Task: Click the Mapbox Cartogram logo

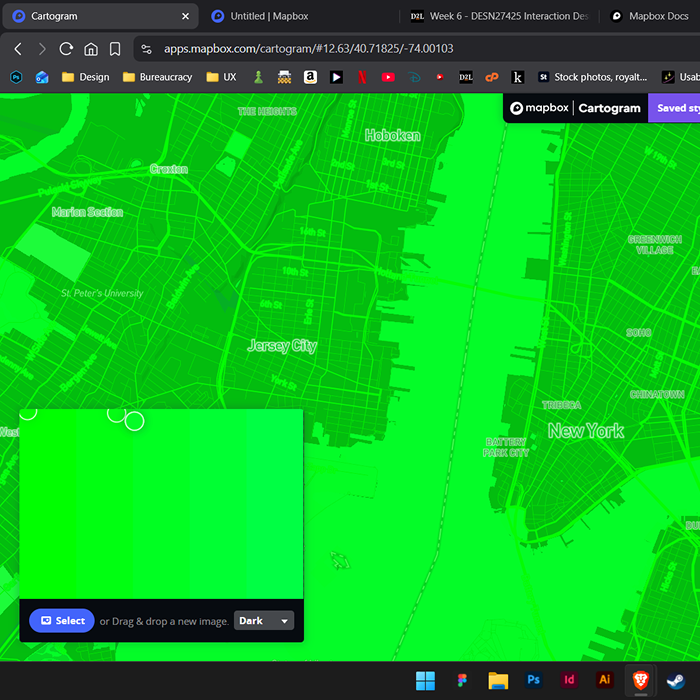Action: (x=575, y=108)
